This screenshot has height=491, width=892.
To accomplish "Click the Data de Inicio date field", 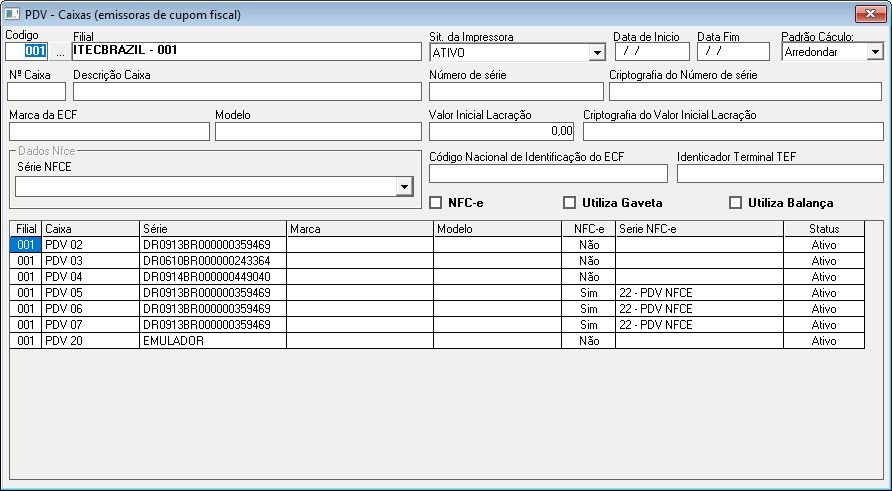I will click(x=652, y=52).
